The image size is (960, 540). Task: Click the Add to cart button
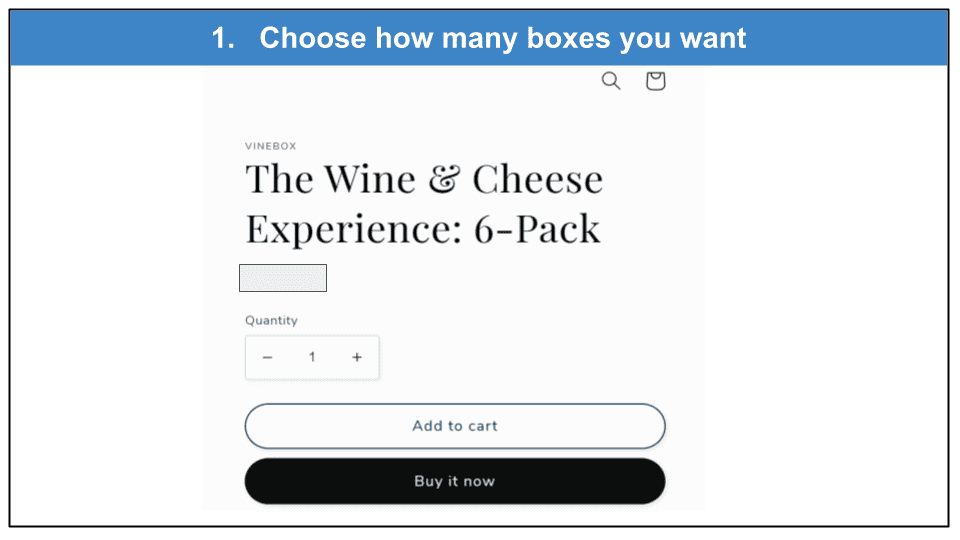[455, 426]
